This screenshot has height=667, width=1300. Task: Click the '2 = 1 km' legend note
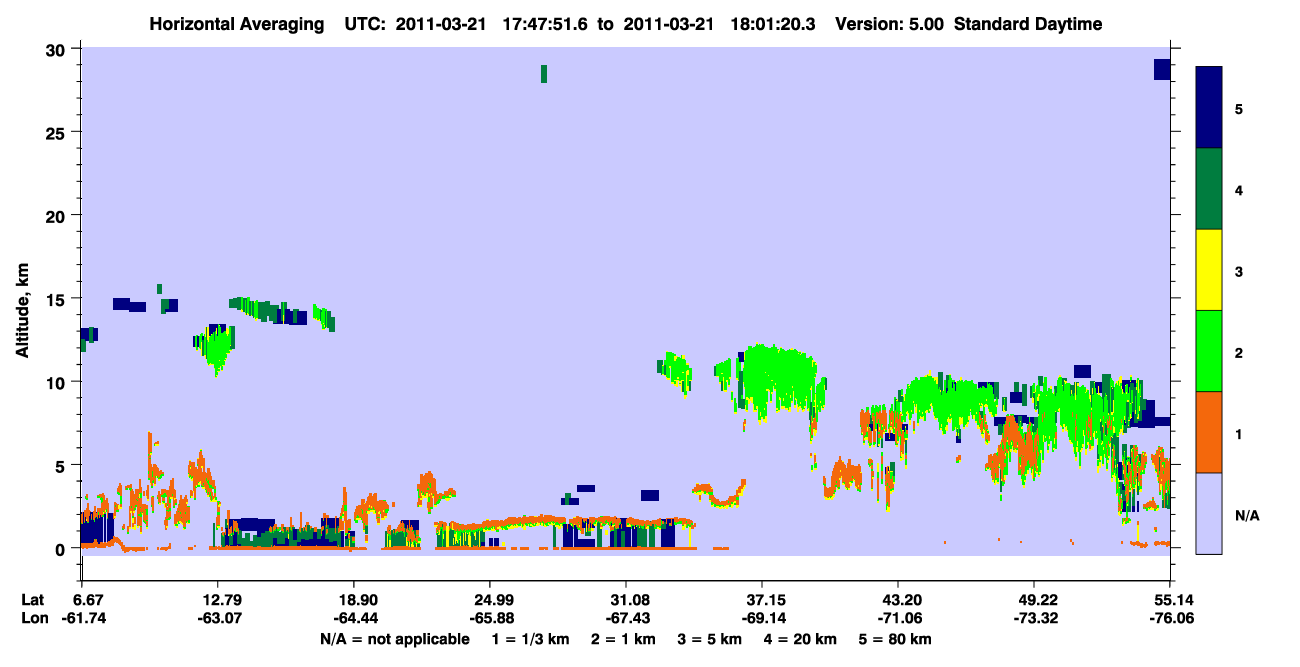click(x=626, y=639)
